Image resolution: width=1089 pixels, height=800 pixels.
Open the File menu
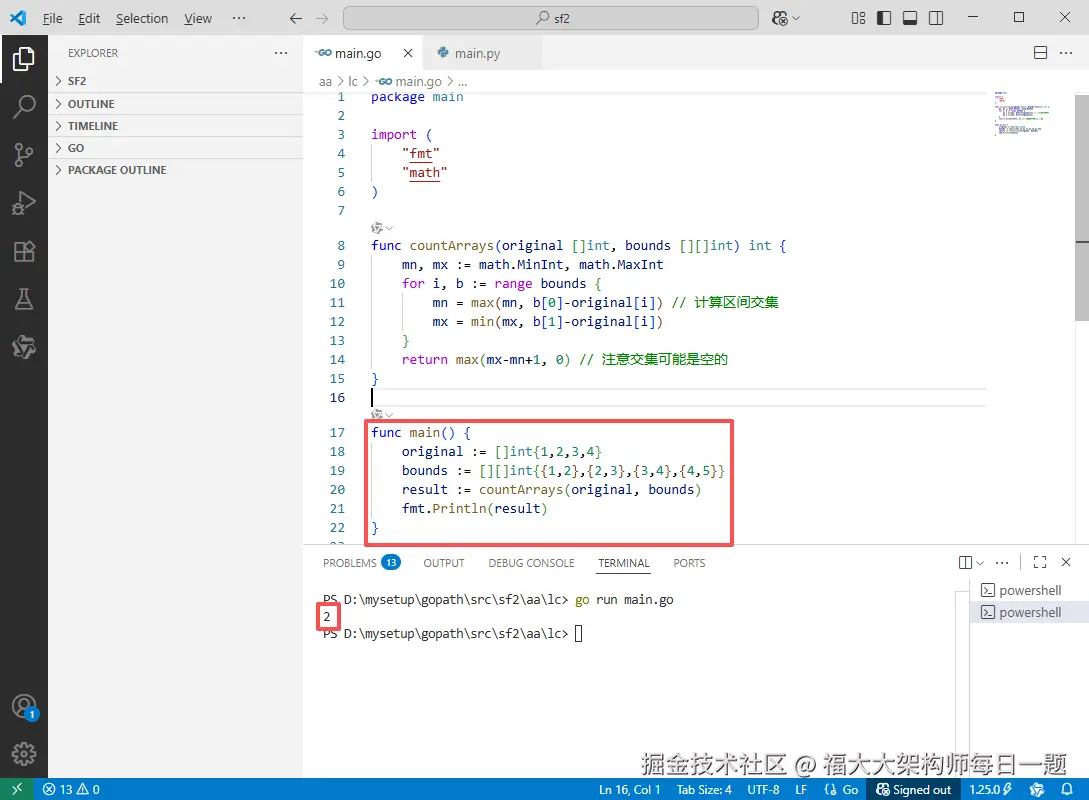coord(52,19)
